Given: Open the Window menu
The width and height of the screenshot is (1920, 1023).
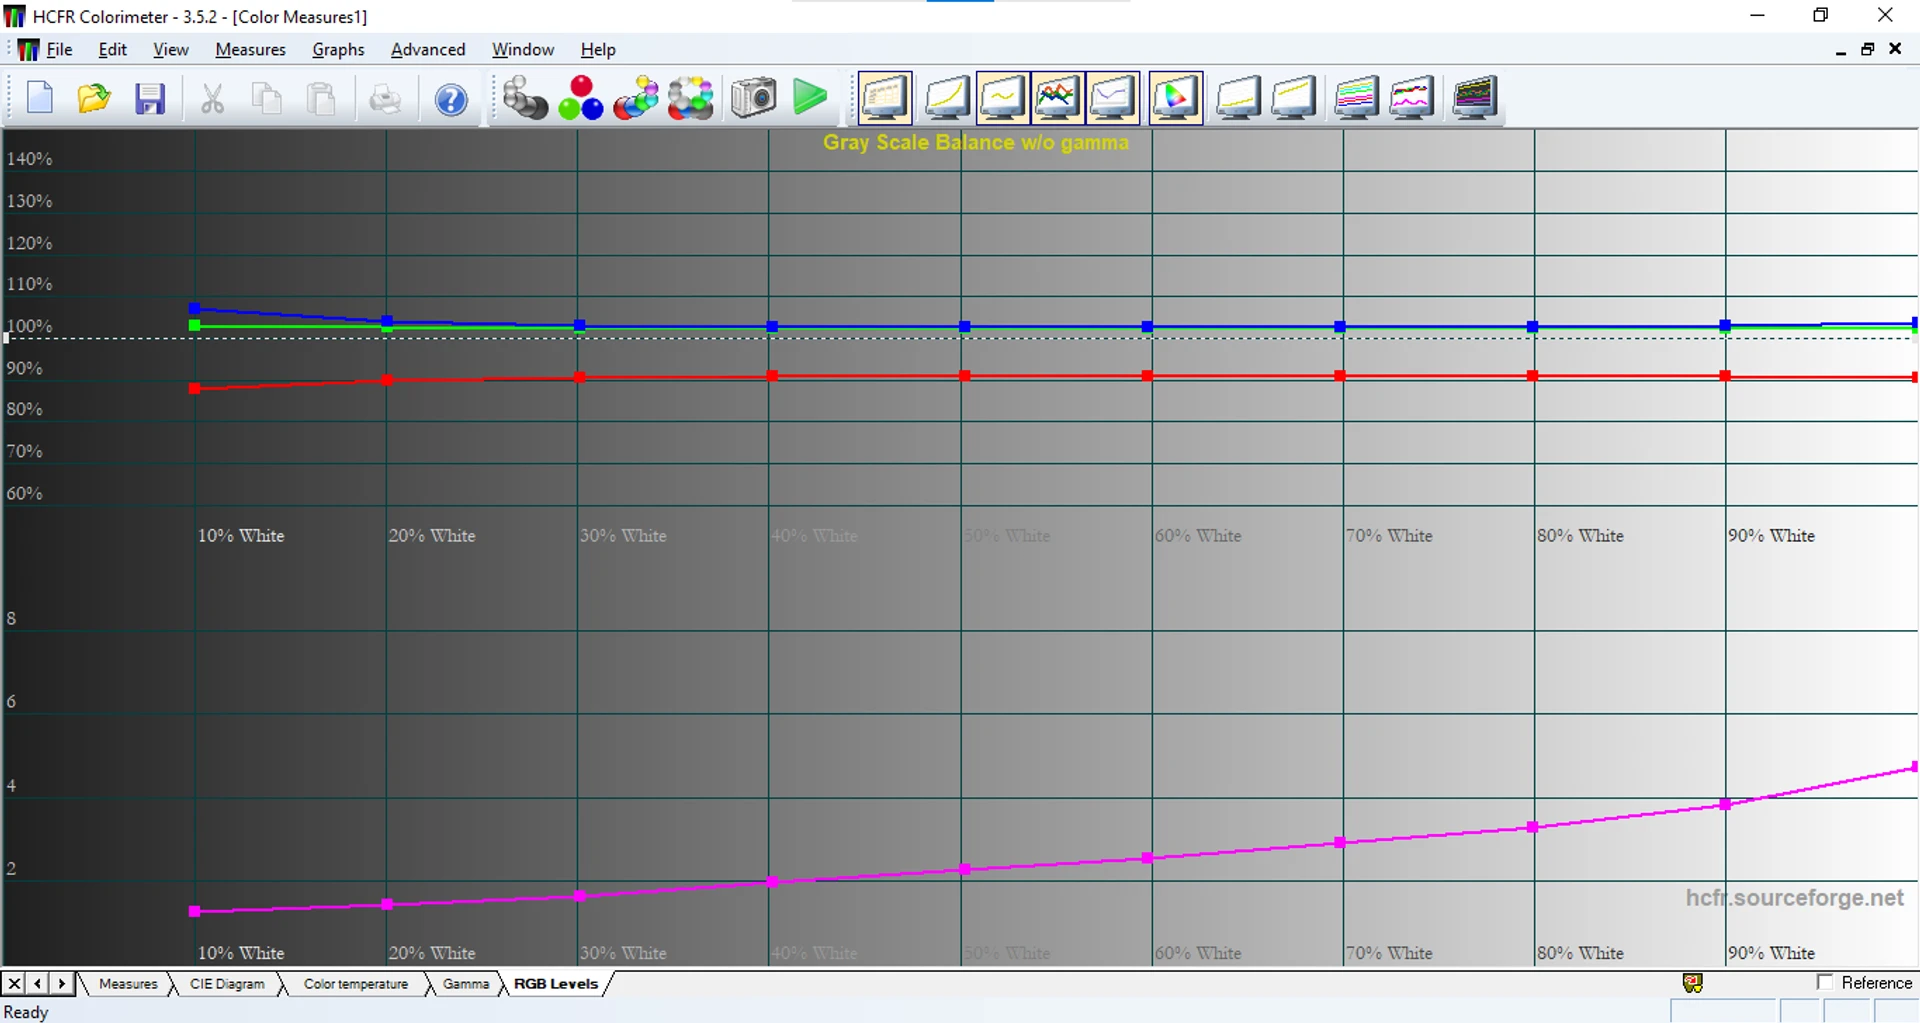Looking at the screenshot, I should click(x=523, y=49).
